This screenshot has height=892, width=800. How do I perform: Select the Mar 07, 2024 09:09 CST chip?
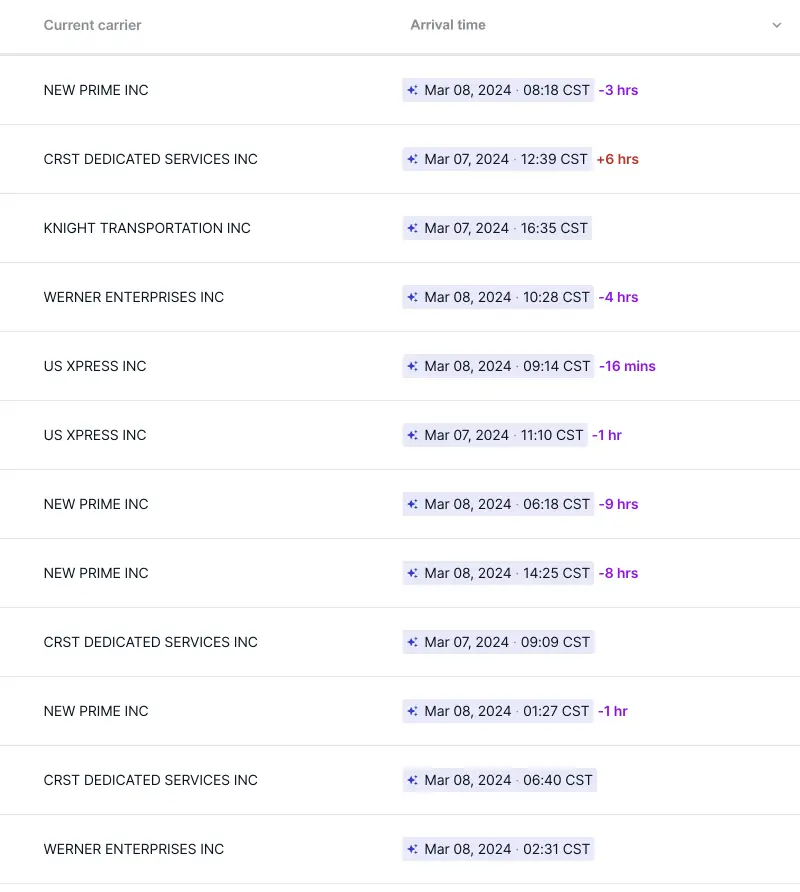point(499,642)
